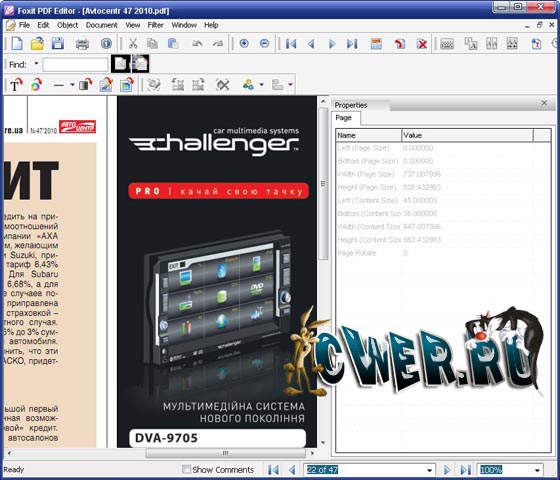Open the document Information icon
This screenshot has width=560, height=480.
coord(106,44)
